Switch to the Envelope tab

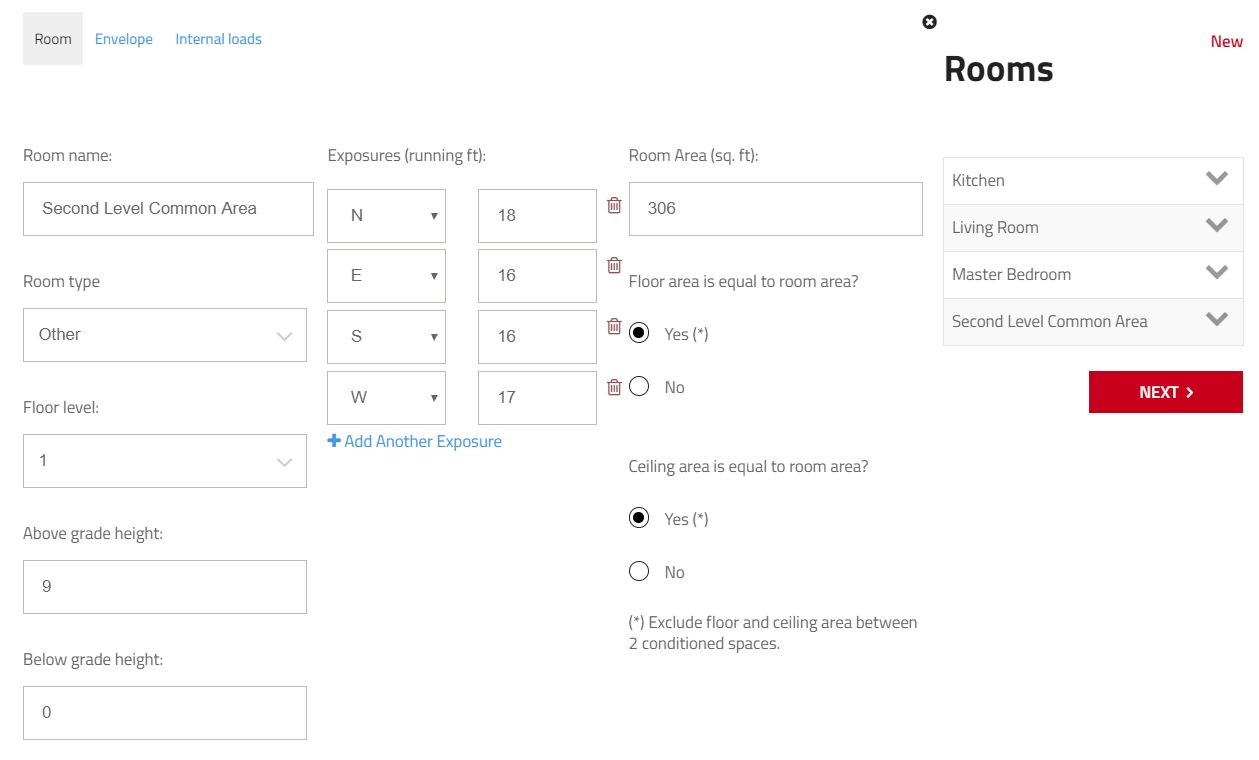tap(124, 39)
